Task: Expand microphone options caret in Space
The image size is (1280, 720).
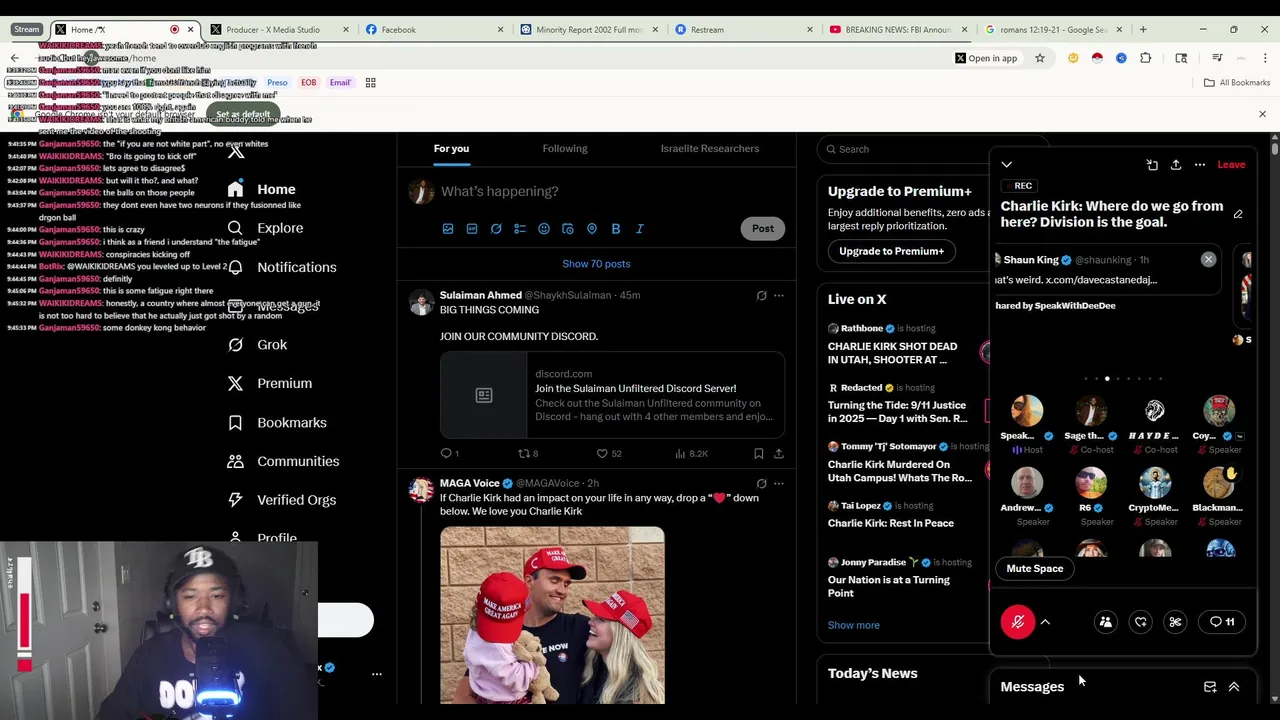Action: pyautogui.click(x=1045, y=622)
